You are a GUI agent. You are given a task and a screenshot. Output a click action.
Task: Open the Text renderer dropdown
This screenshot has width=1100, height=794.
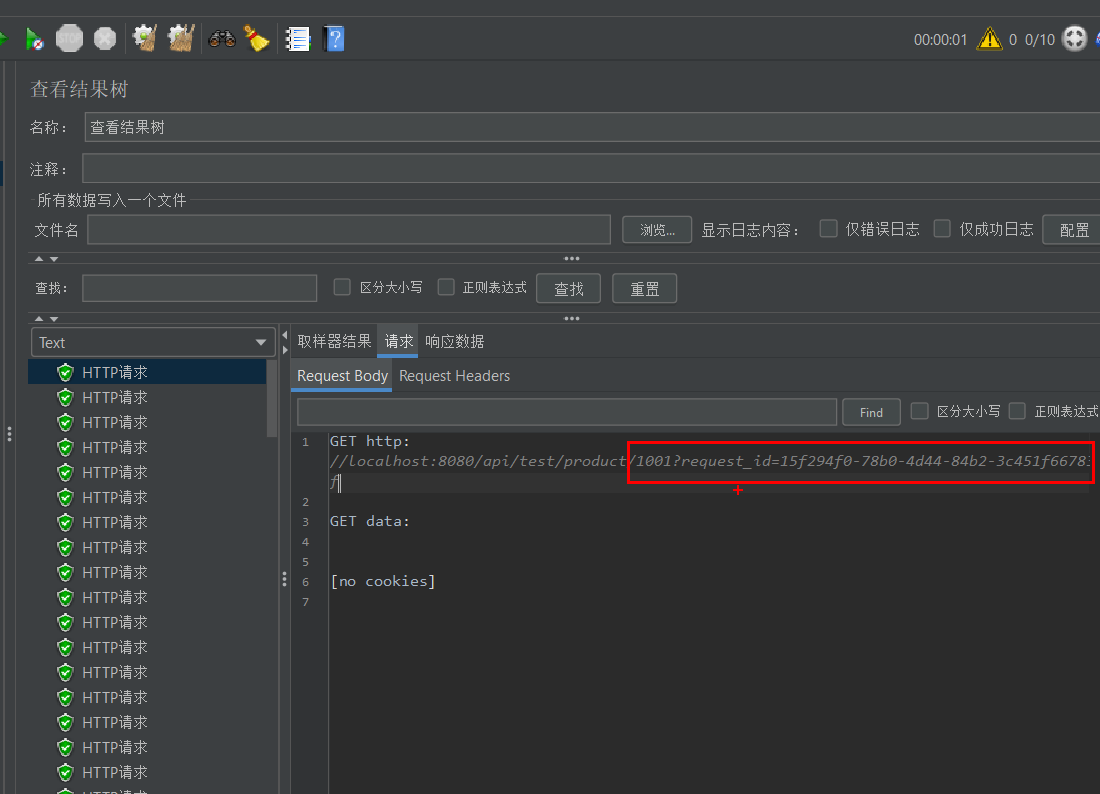pos(153,342)
